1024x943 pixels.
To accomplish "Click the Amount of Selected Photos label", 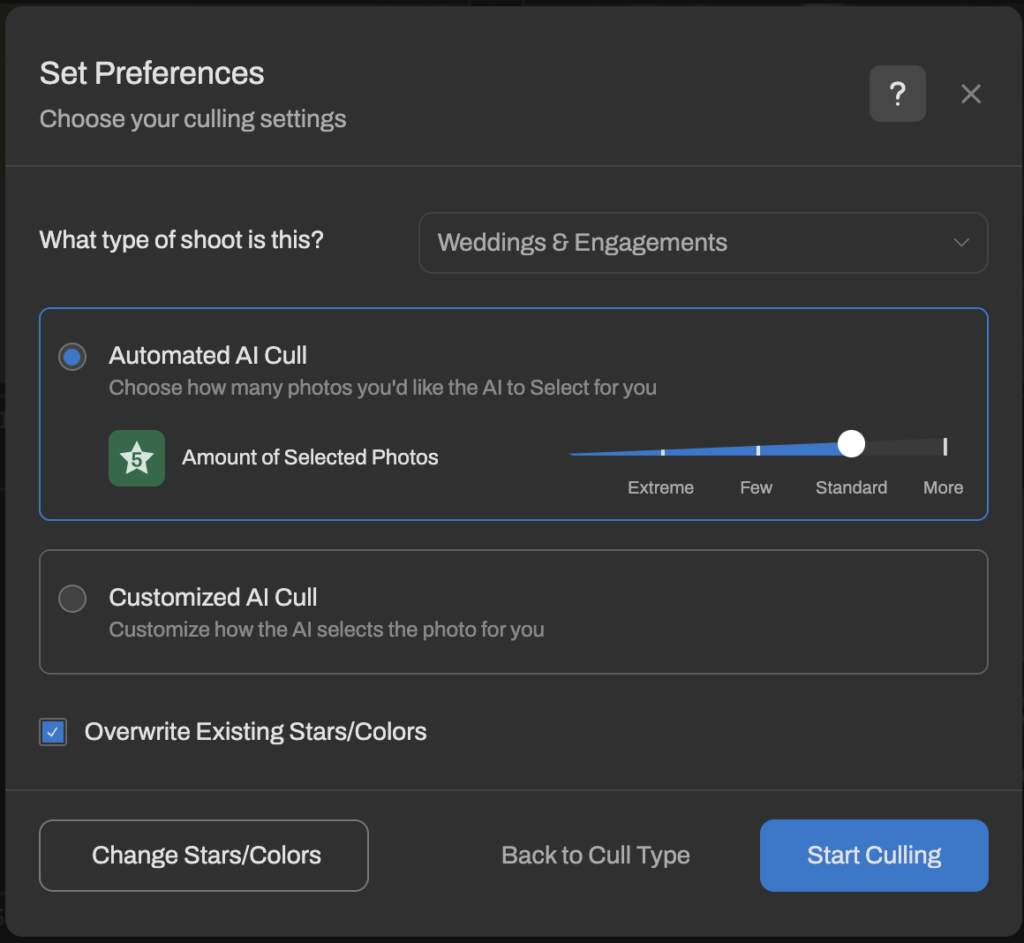I will [x=309, y=457].
